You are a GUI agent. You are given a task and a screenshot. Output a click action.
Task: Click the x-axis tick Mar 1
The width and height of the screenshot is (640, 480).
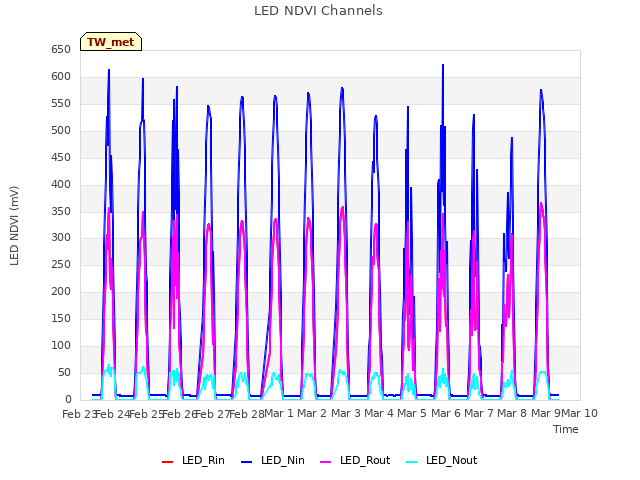click(x=279, y=413)
